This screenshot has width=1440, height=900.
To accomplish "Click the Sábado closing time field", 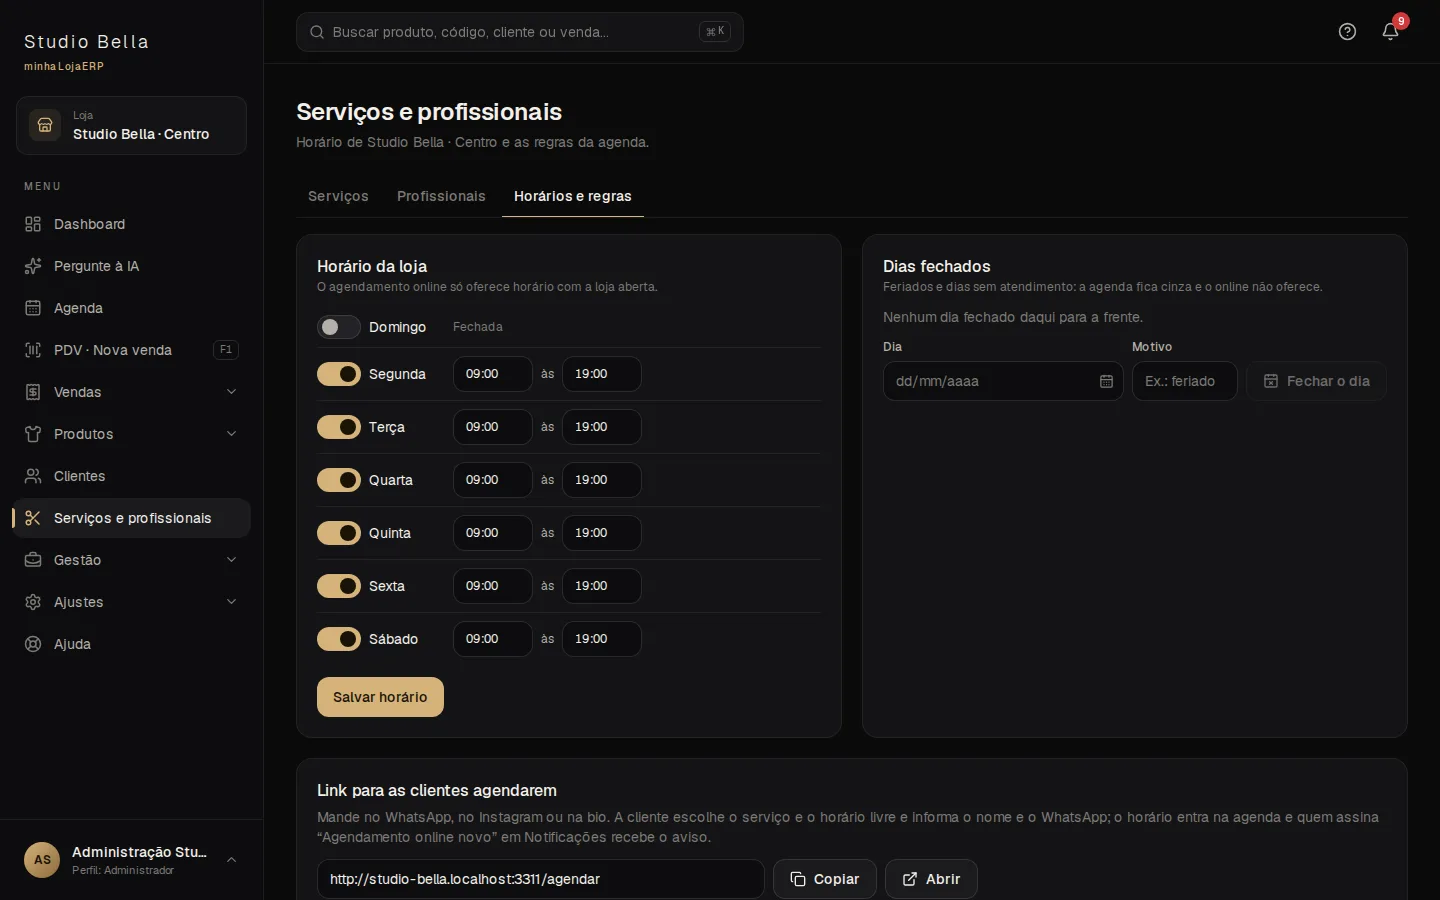I will (x=602, y=639).
